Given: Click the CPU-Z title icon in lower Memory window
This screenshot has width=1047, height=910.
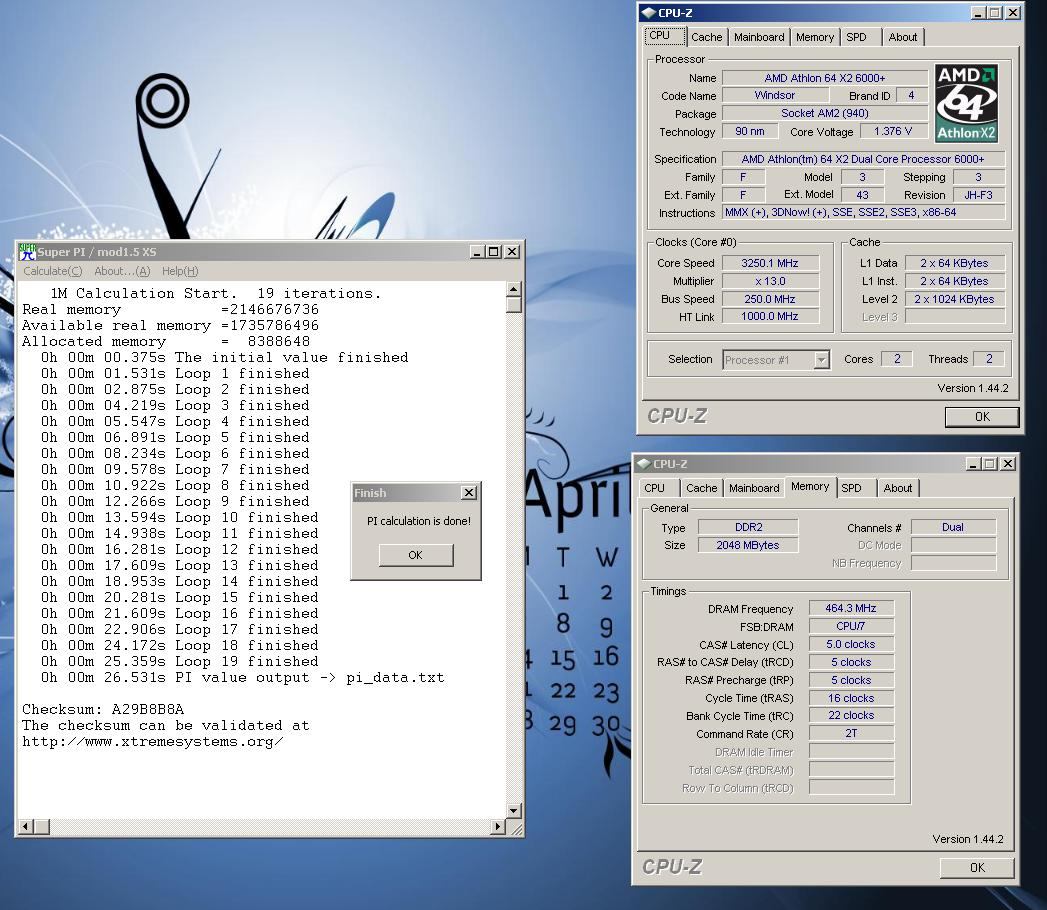Looking at the screenshot, I should [x=644, y=463].
